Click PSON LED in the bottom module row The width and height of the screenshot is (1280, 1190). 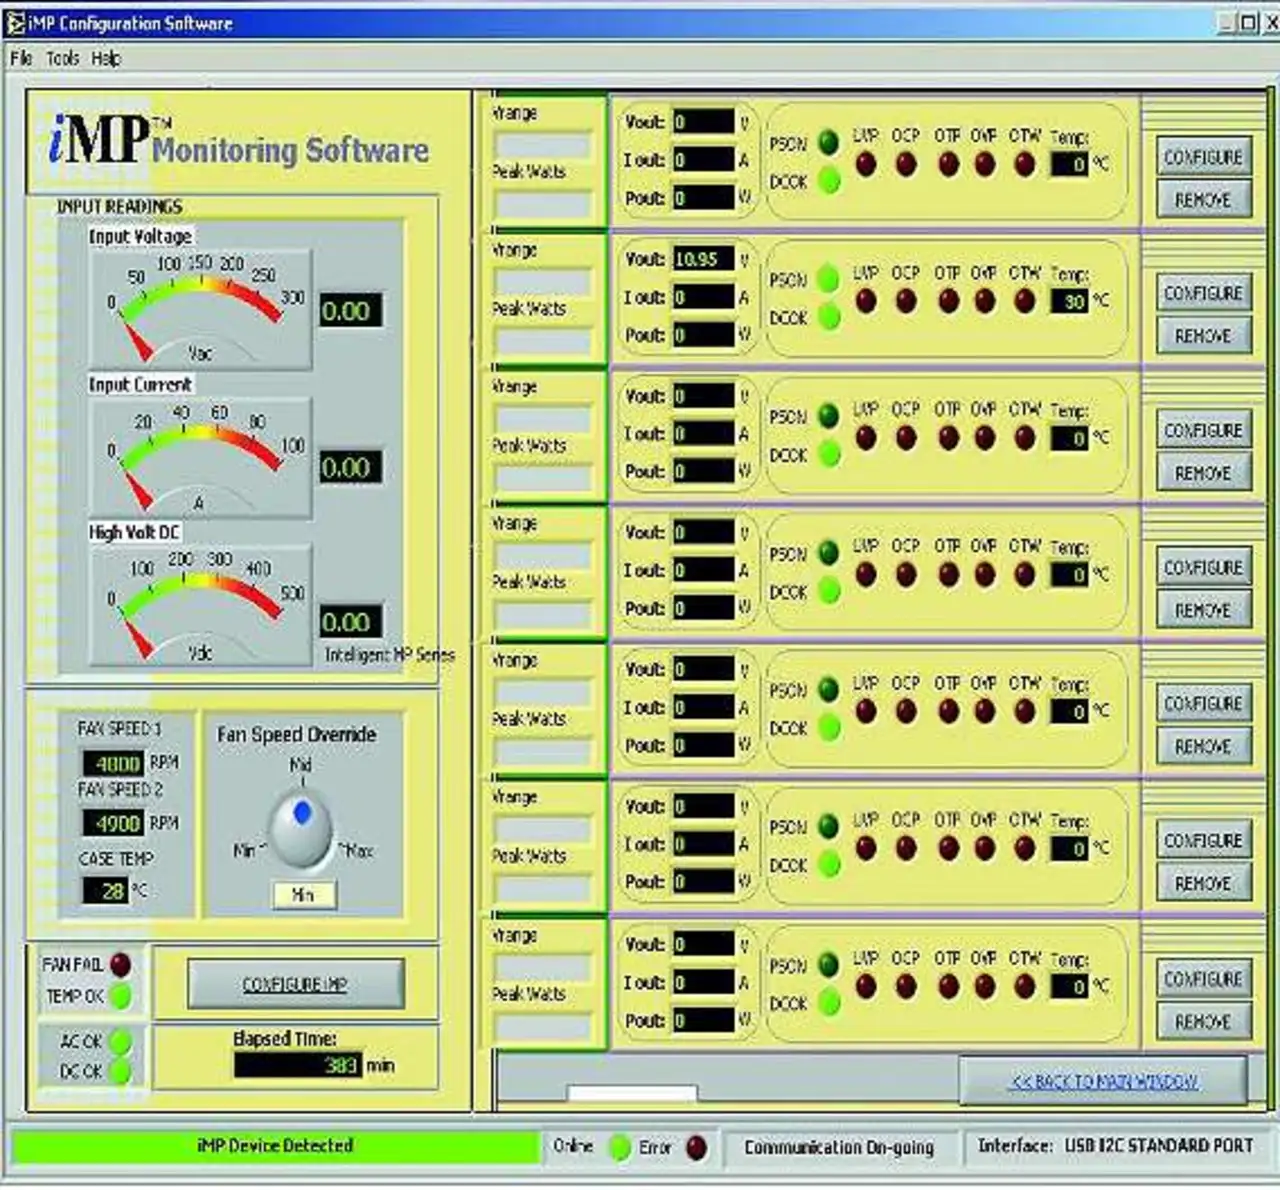829,965
